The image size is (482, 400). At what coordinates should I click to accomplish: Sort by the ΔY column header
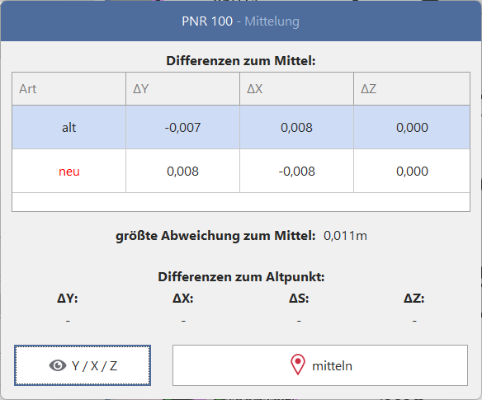[x=183, y=89]
